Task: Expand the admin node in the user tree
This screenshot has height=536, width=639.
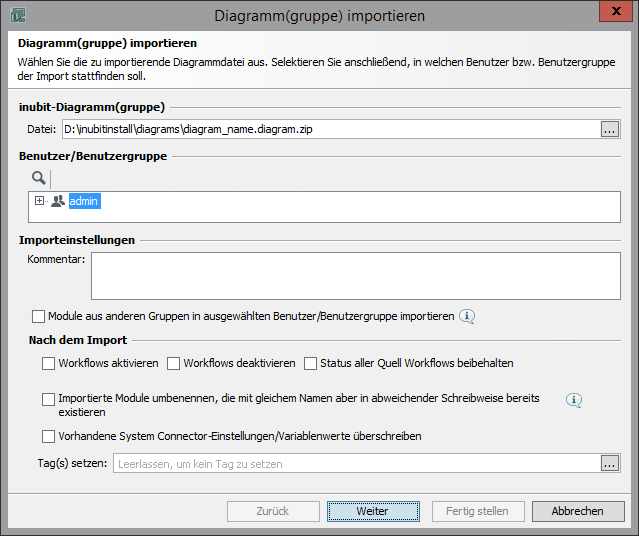Action: 40,201
